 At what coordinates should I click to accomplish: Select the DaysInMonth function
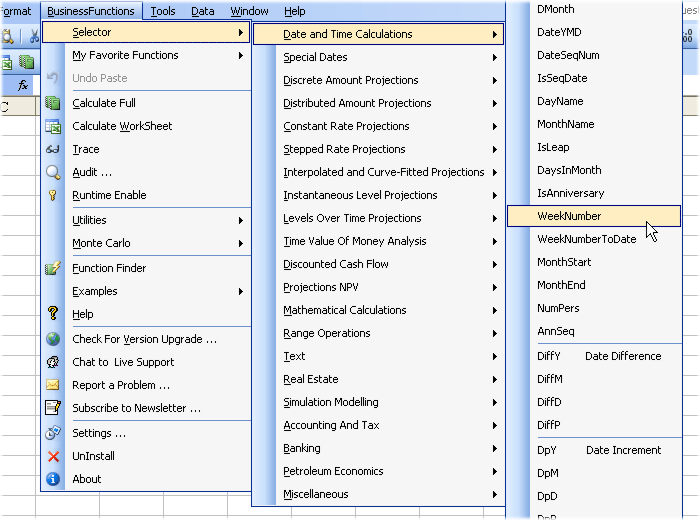594,170
